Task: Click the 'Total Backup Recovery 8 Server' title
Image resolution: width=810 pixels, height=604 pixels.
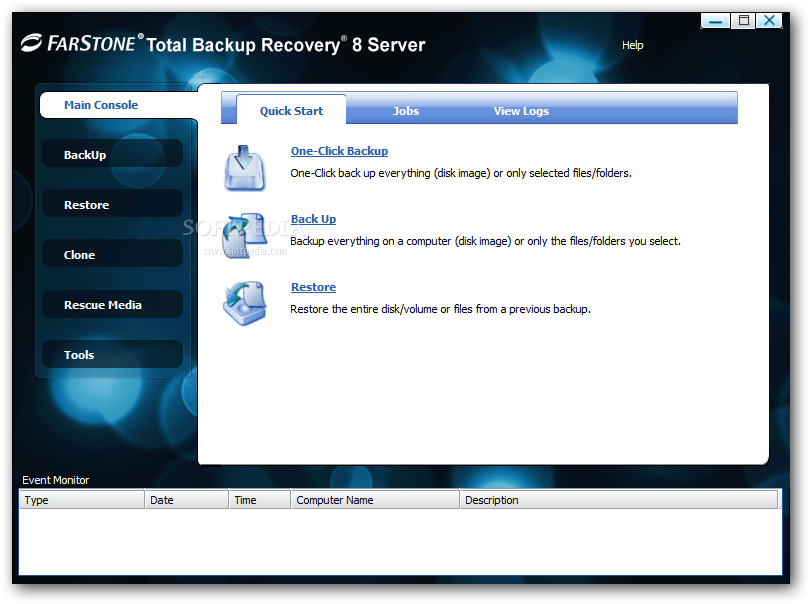Action: pos(286,44)
